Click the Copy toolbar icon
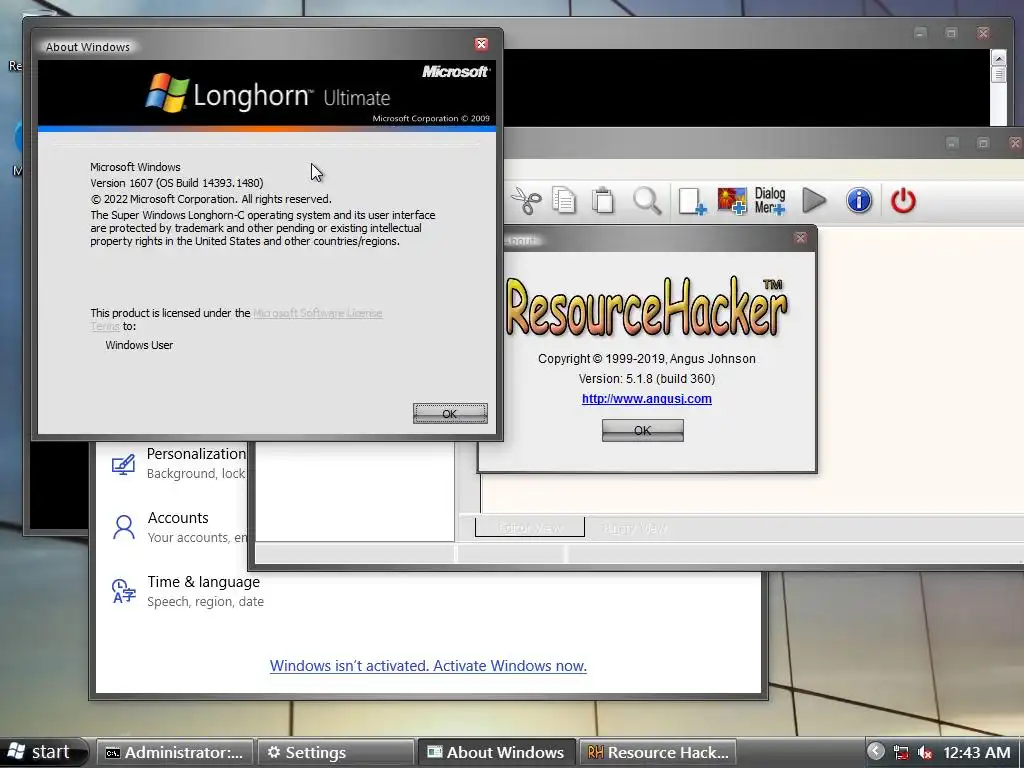Screen dimensions: 1024x768 coord(564,200)
